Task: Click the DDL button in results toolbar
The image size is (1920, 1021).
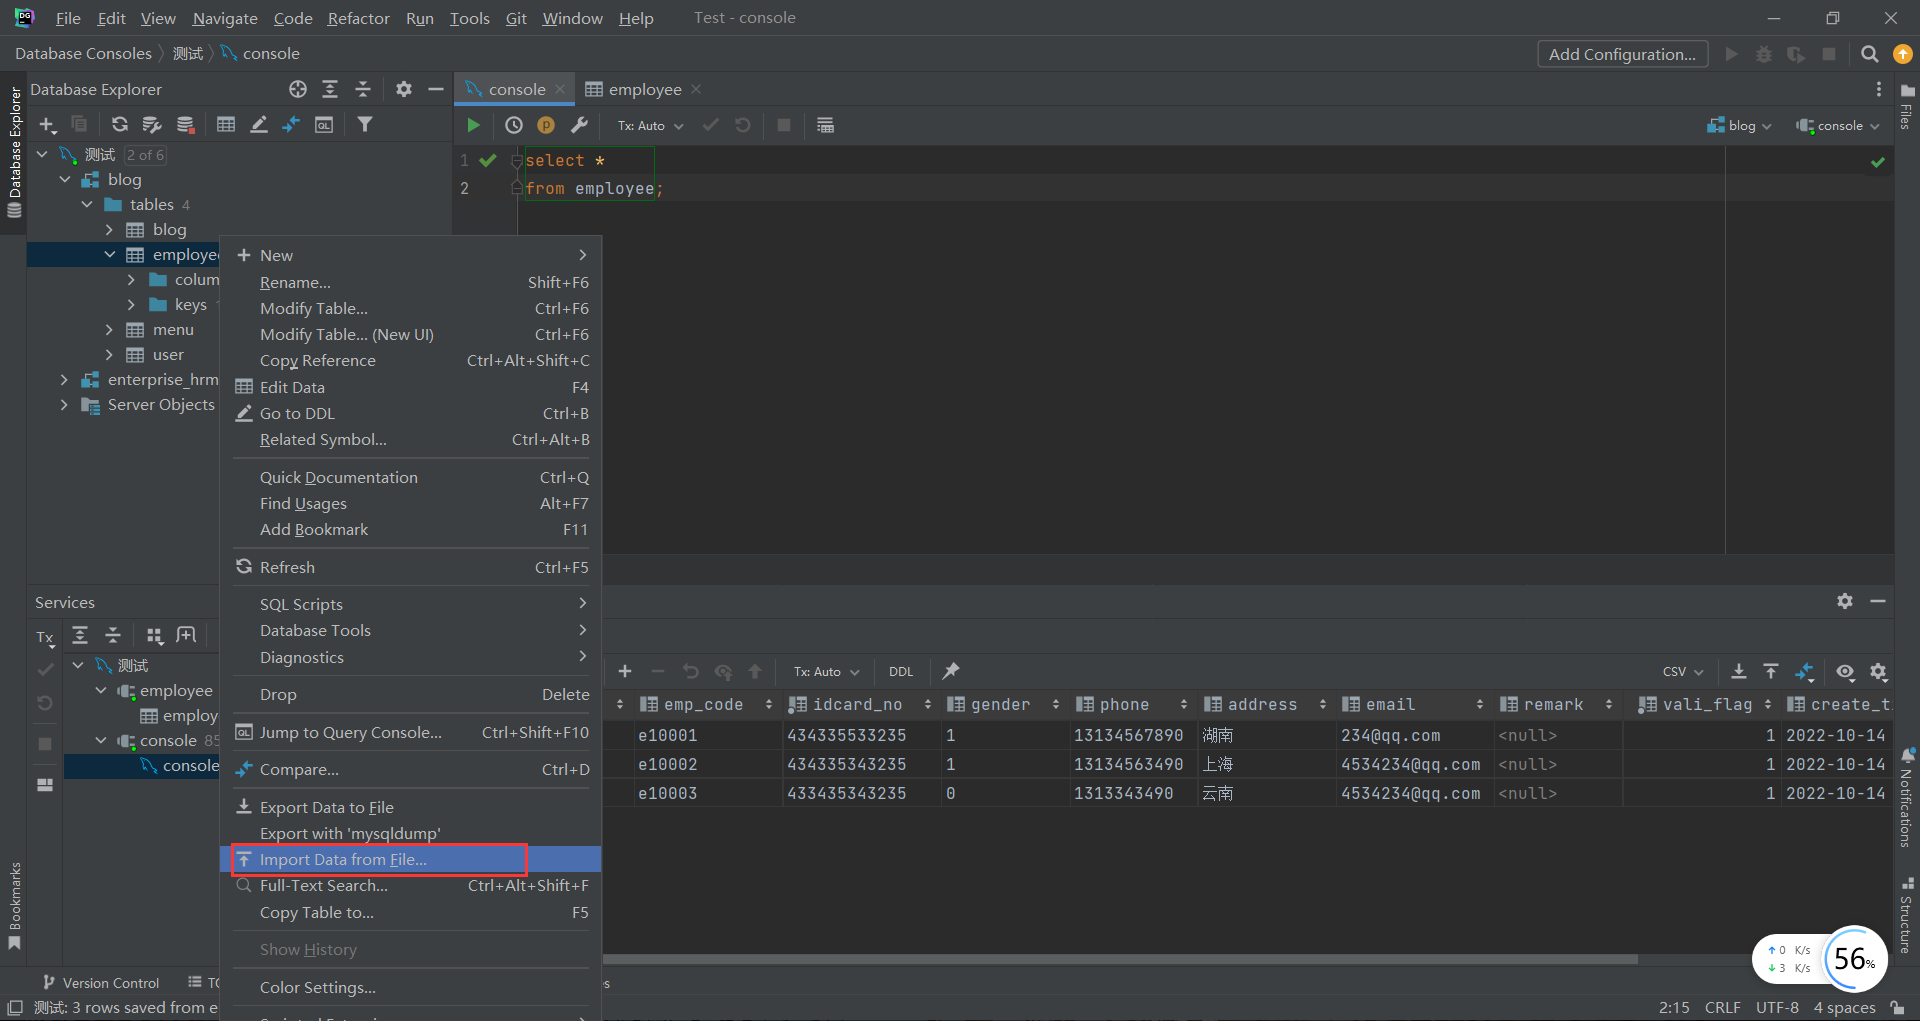Action: 901,671
